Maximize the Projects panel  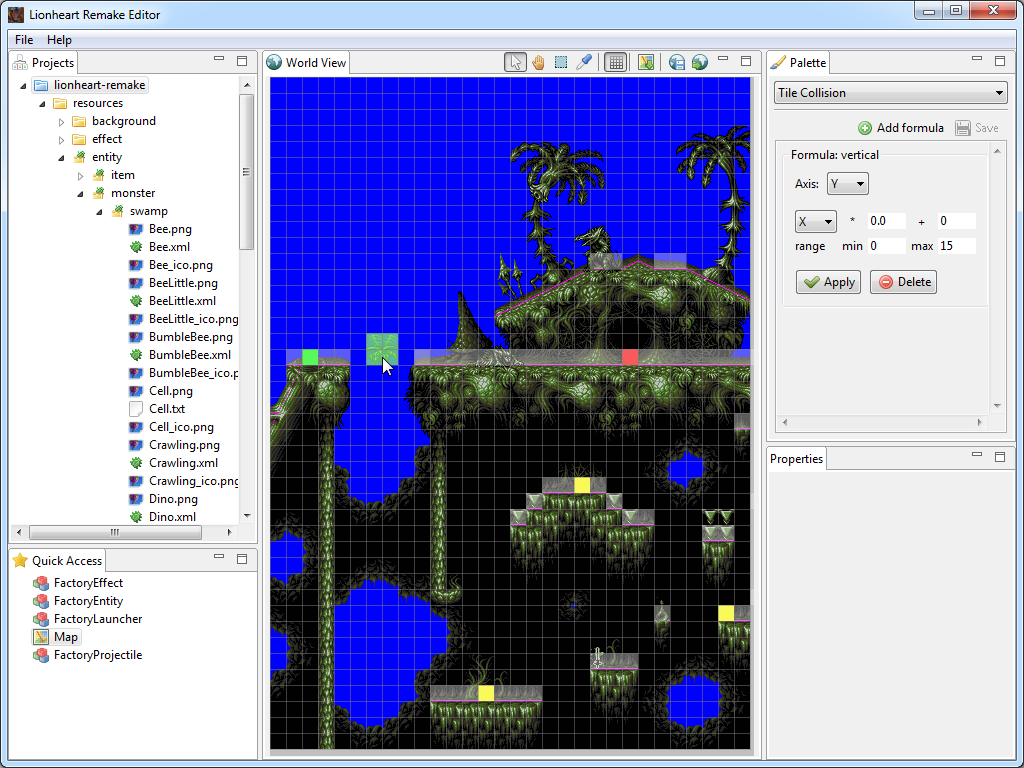242,61
